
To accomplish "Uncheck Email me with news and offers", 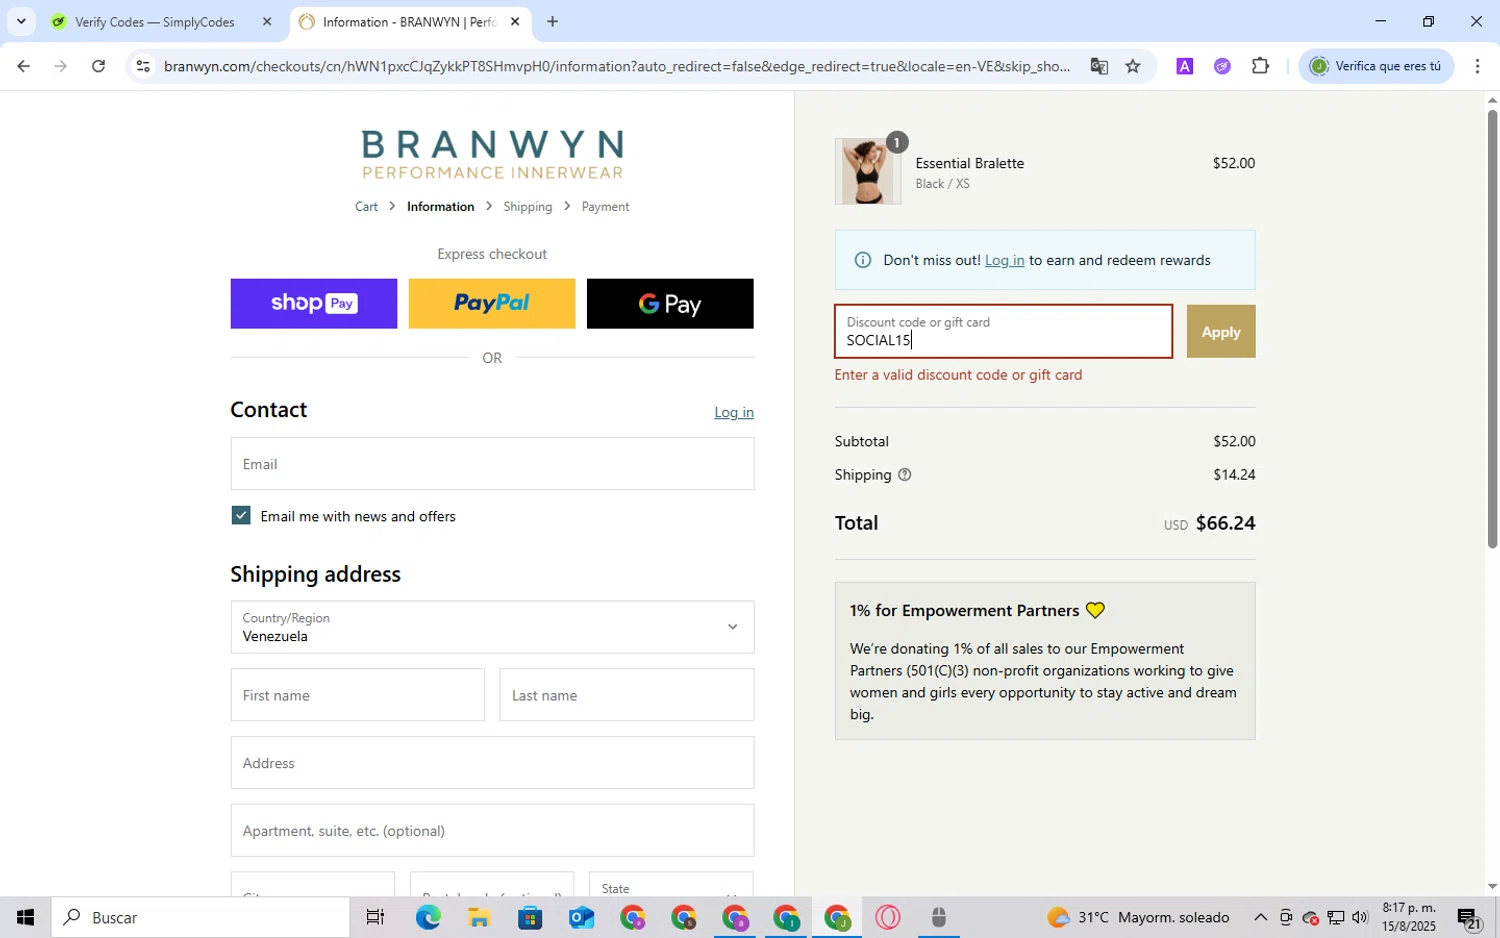I will pyautogui.click(x=241, y=516).
